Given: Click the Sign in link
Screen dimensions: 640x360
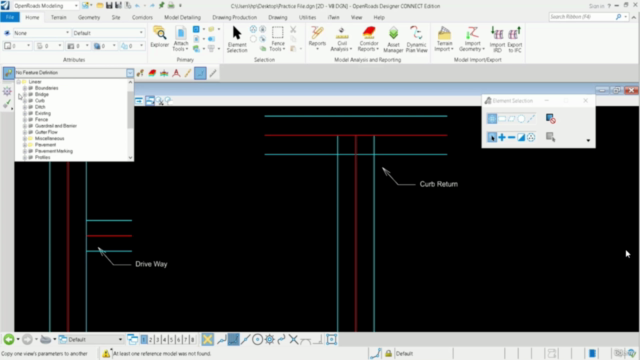Looking at the screenshot, I should (596, 6).
